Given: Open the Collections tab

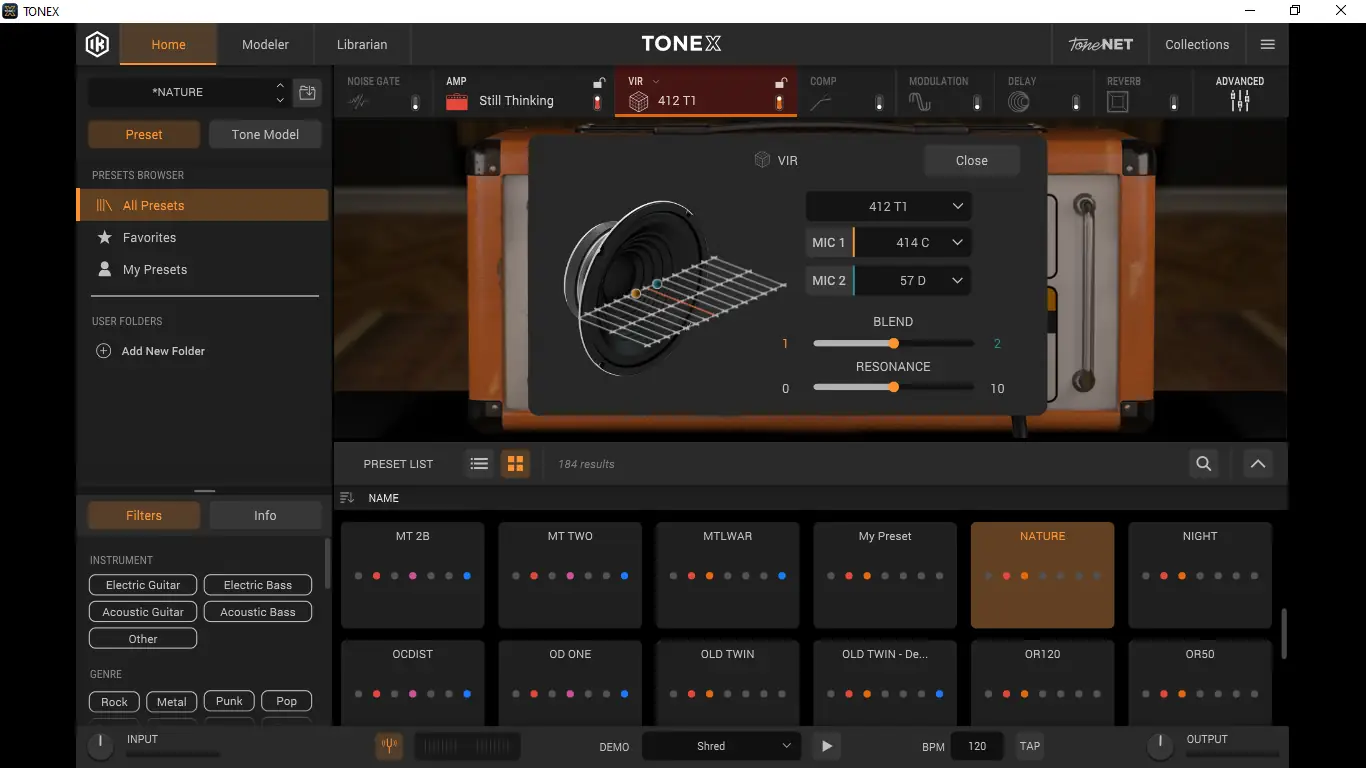Looking at the screenshot, I should click(x=1197, y=44).
